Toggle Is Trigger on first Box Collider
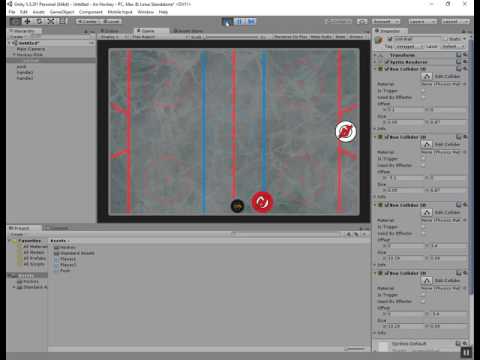The height and width of the screenshot is (360, 480). 423,91
